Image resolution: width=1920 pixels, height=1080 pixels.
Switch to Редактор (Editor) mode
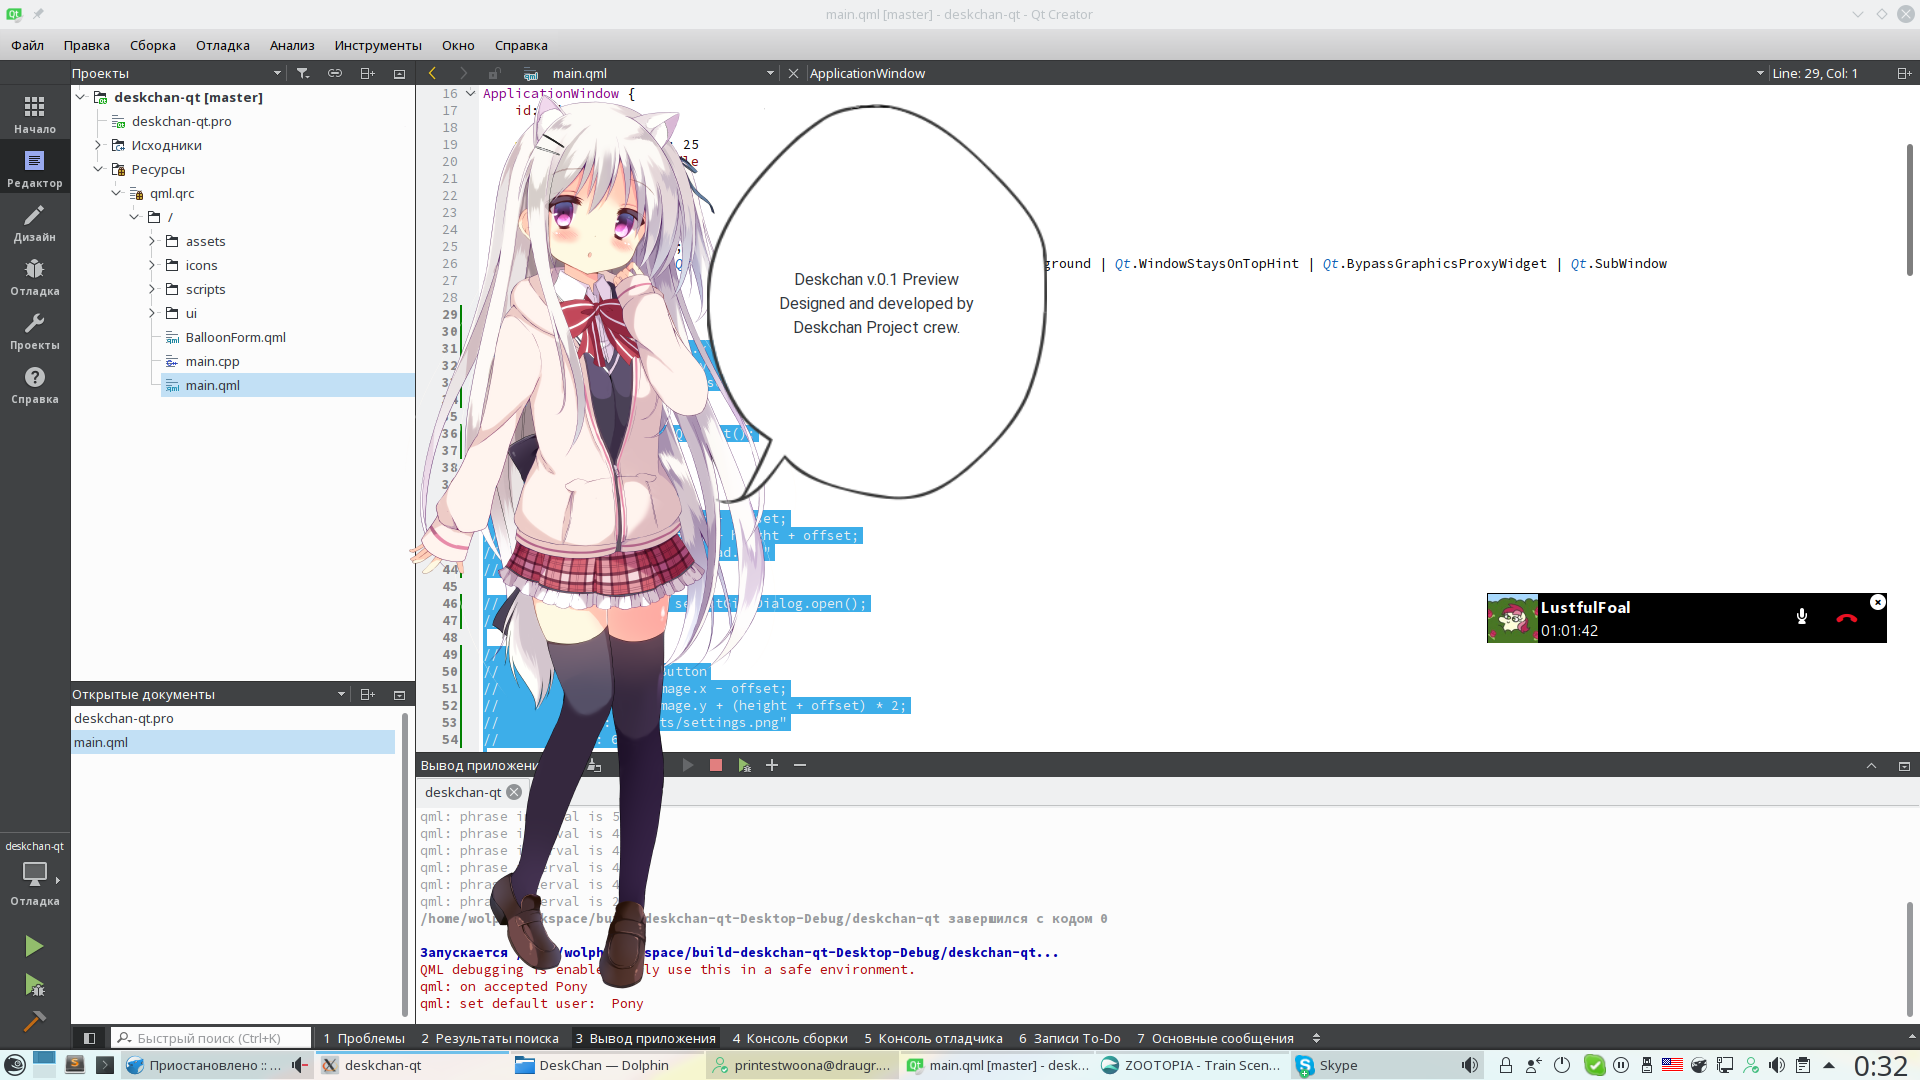(x=35, y=168)
